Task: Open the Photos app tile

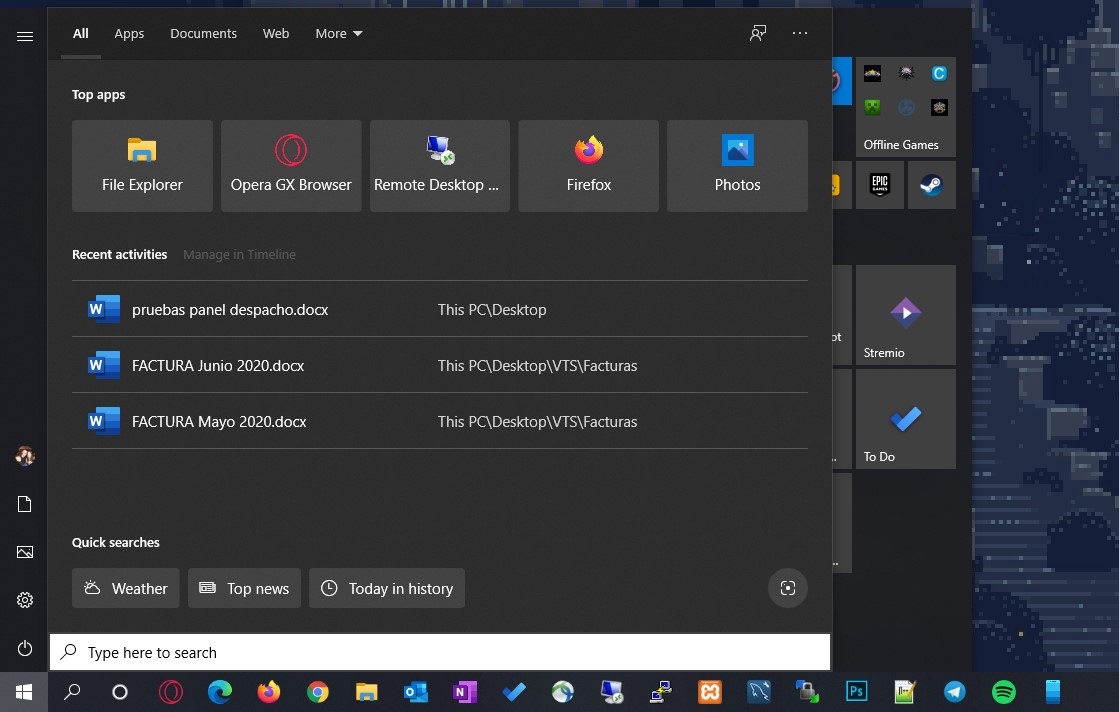Action: pyautogui.click(x=737, y=166)
